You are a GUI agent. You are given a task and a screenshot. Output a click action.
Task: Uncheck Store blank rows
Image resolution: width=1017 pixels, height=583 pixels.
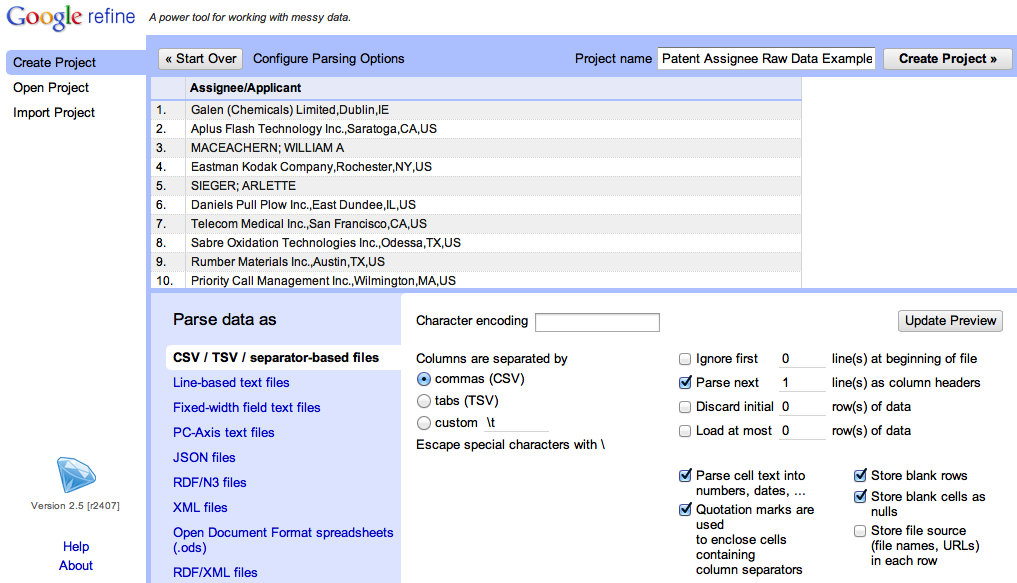point(860,475)
